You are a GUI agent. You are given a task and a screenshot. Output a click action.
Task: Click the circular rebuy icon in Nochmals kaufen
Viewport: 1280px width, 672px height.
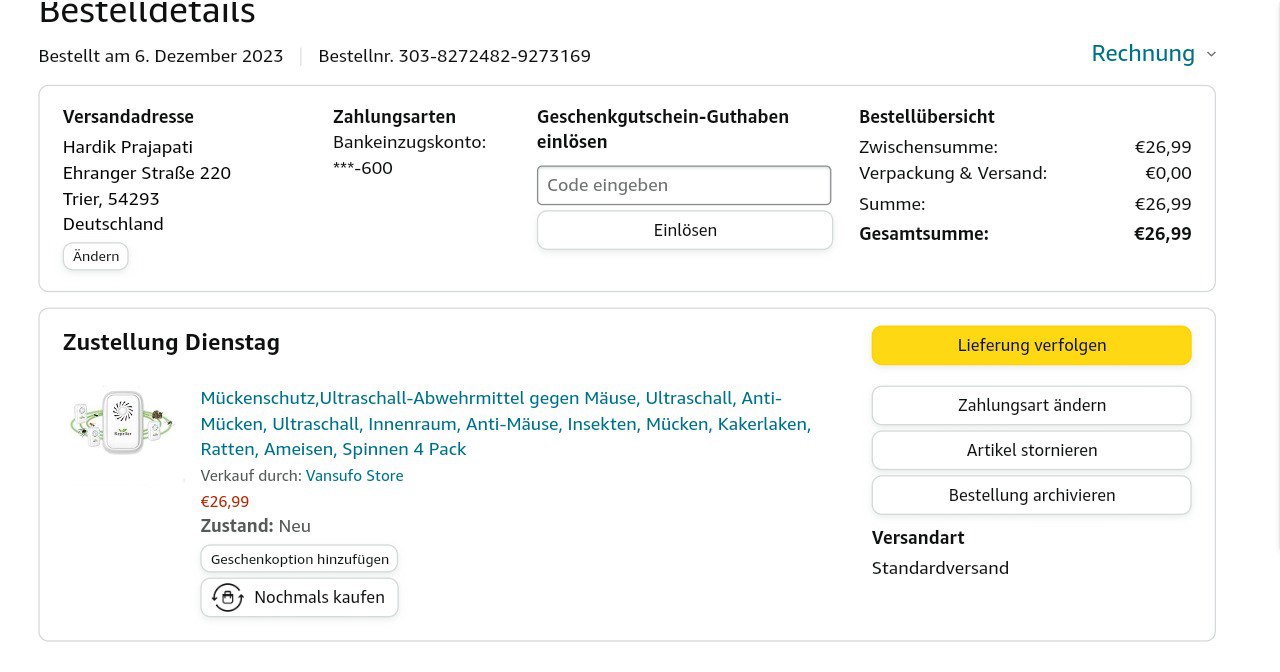(228, 598)
